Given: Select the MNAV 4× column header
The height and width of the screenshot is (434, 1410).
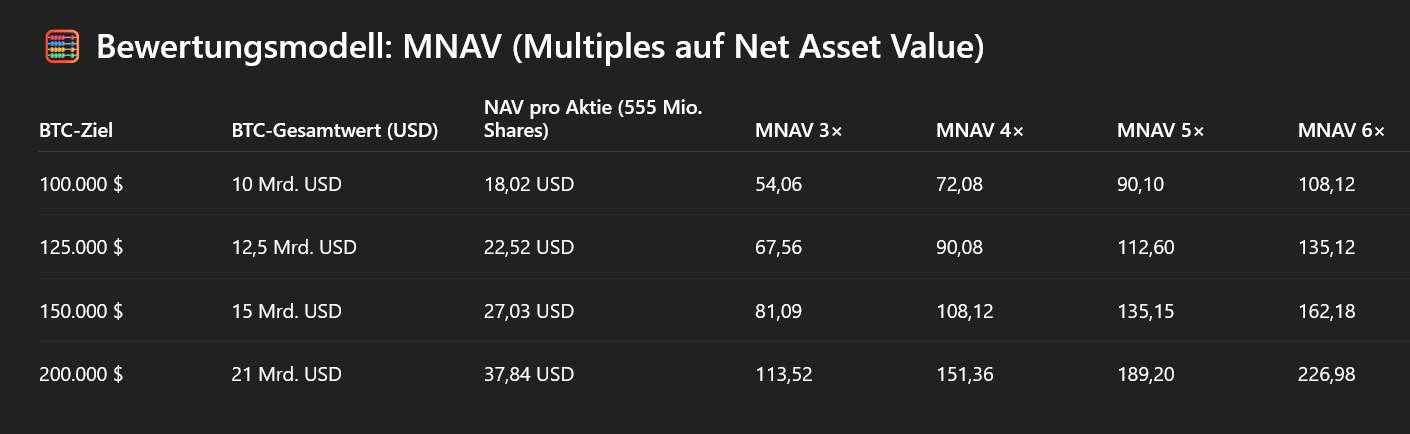Looking at the screenshot, I should point(980,130).
